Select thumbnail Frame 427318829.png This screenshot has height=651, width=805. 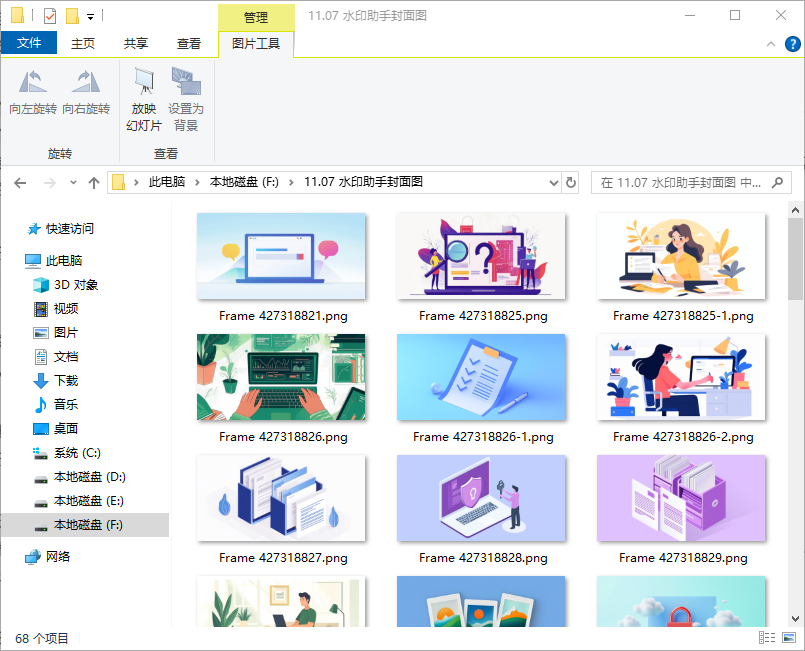coord(681,498)
